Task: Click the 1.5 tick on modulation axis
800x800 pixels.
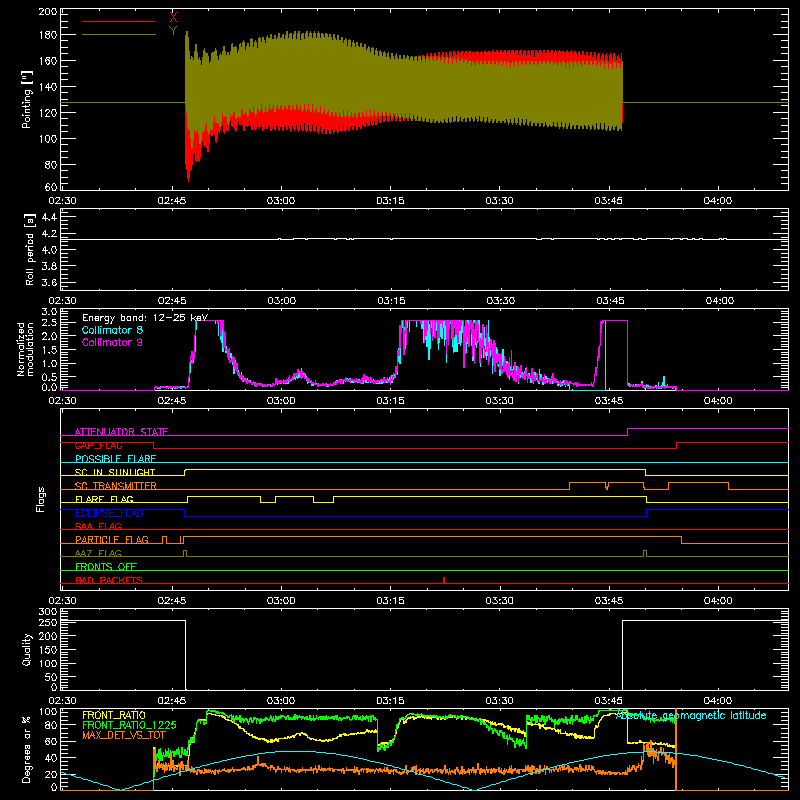Action: [49, 349]
